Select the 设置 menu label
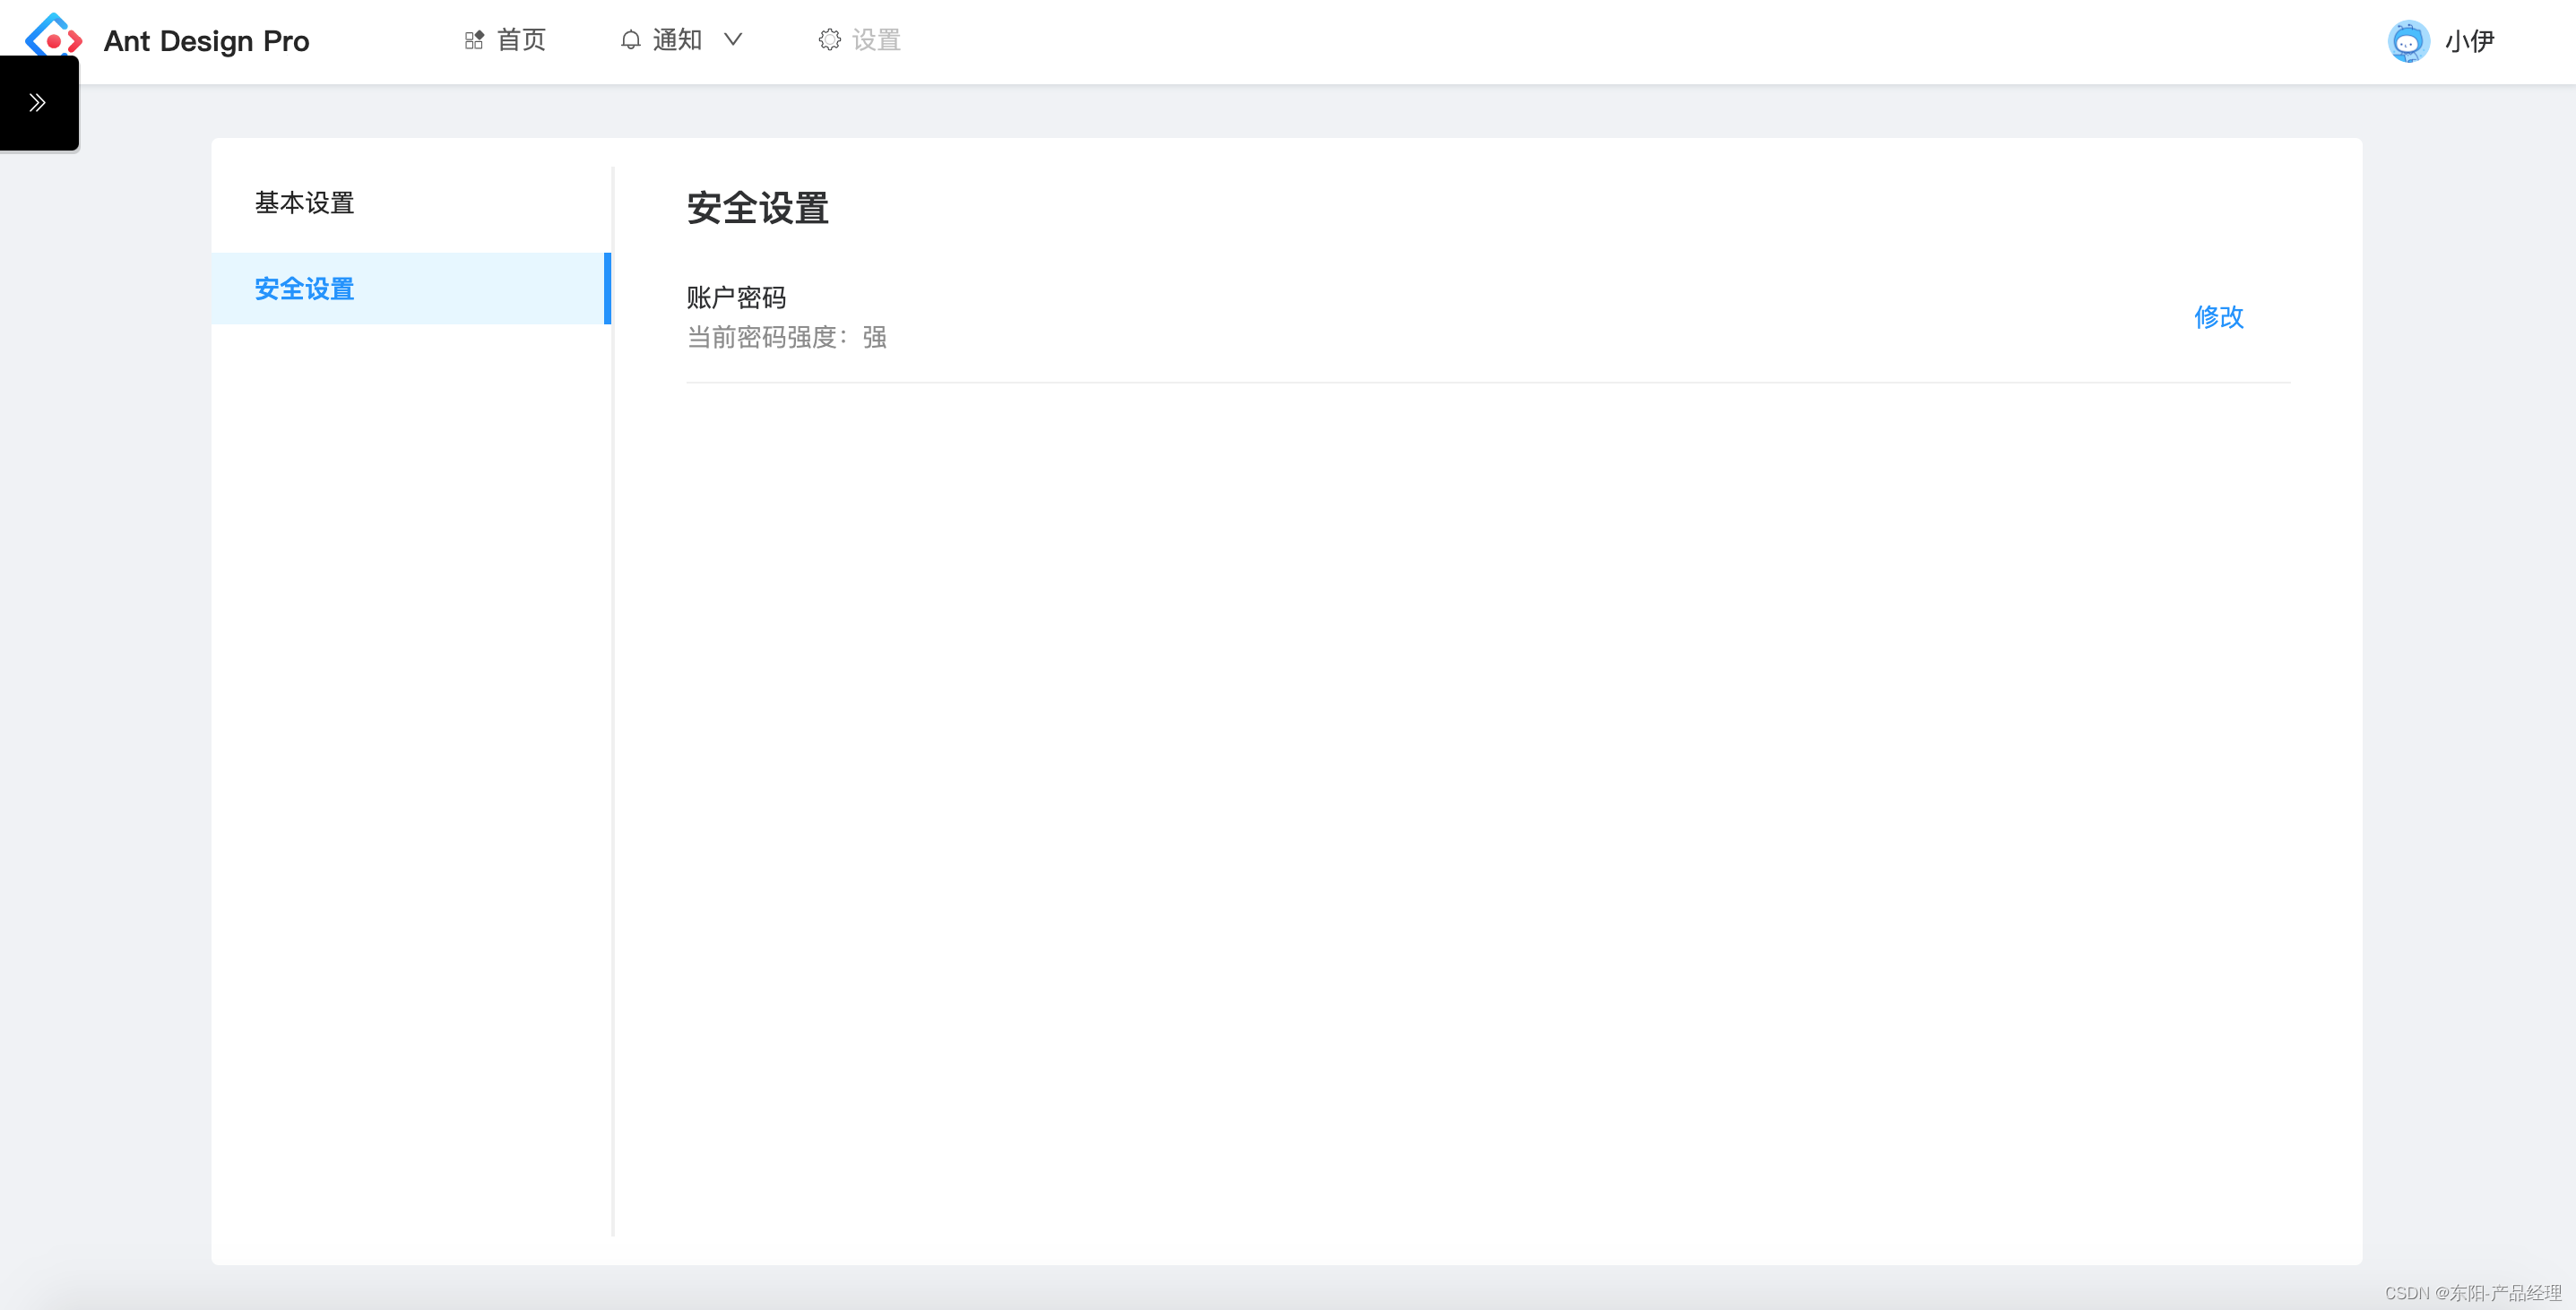Viewport: 2576px width, 1310px height. [x=876, y=40]
